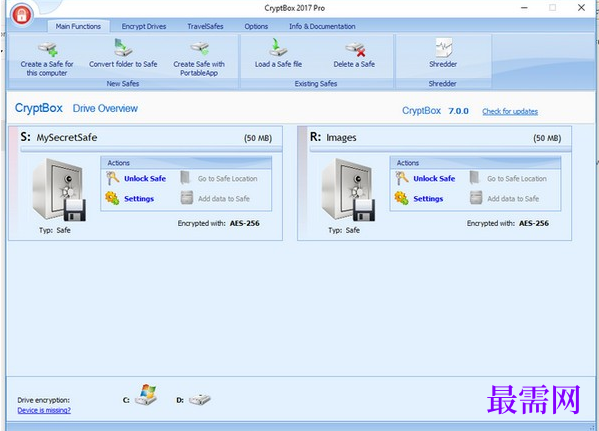Close the CryptBox 2017 Pro window

coord(581,8)
